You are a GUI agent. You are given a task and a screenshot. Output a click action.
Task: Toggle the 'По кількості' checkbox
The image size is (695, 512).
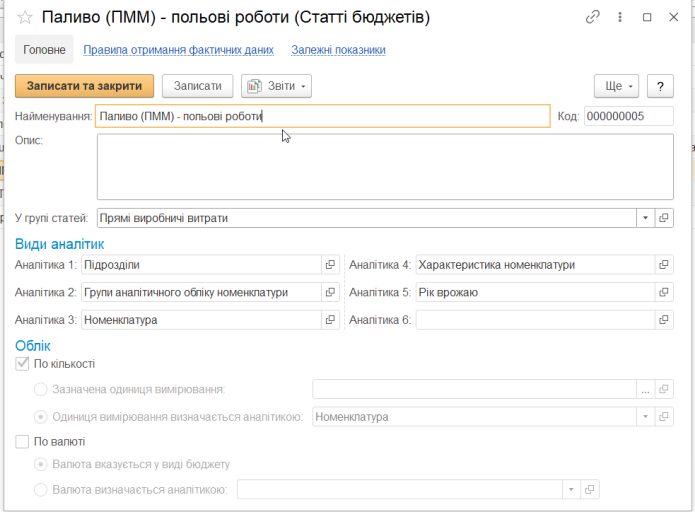[x=22, y=364]
